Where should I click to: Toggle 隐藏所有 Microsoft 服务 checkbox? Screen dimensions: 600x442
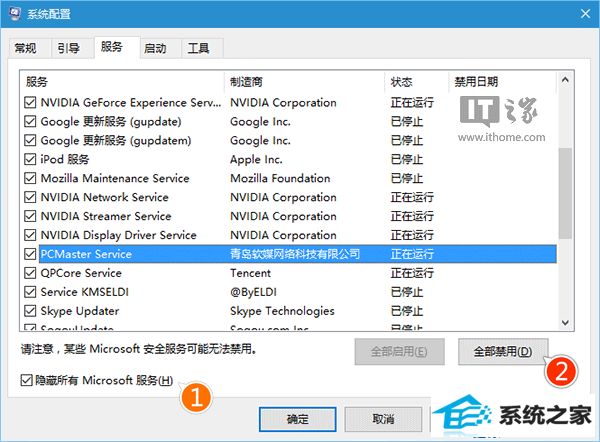26,380
